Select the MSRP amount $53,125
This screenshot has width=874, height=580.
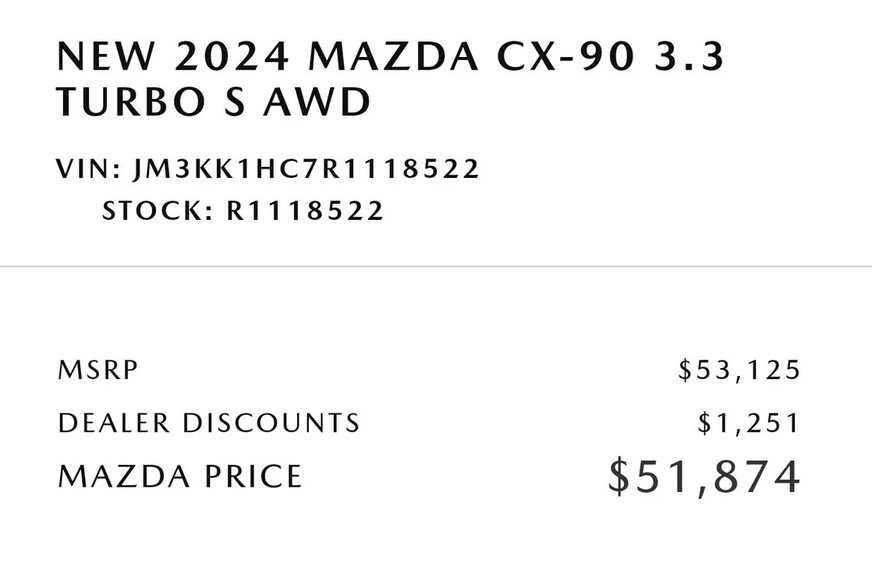coord(740,371)
